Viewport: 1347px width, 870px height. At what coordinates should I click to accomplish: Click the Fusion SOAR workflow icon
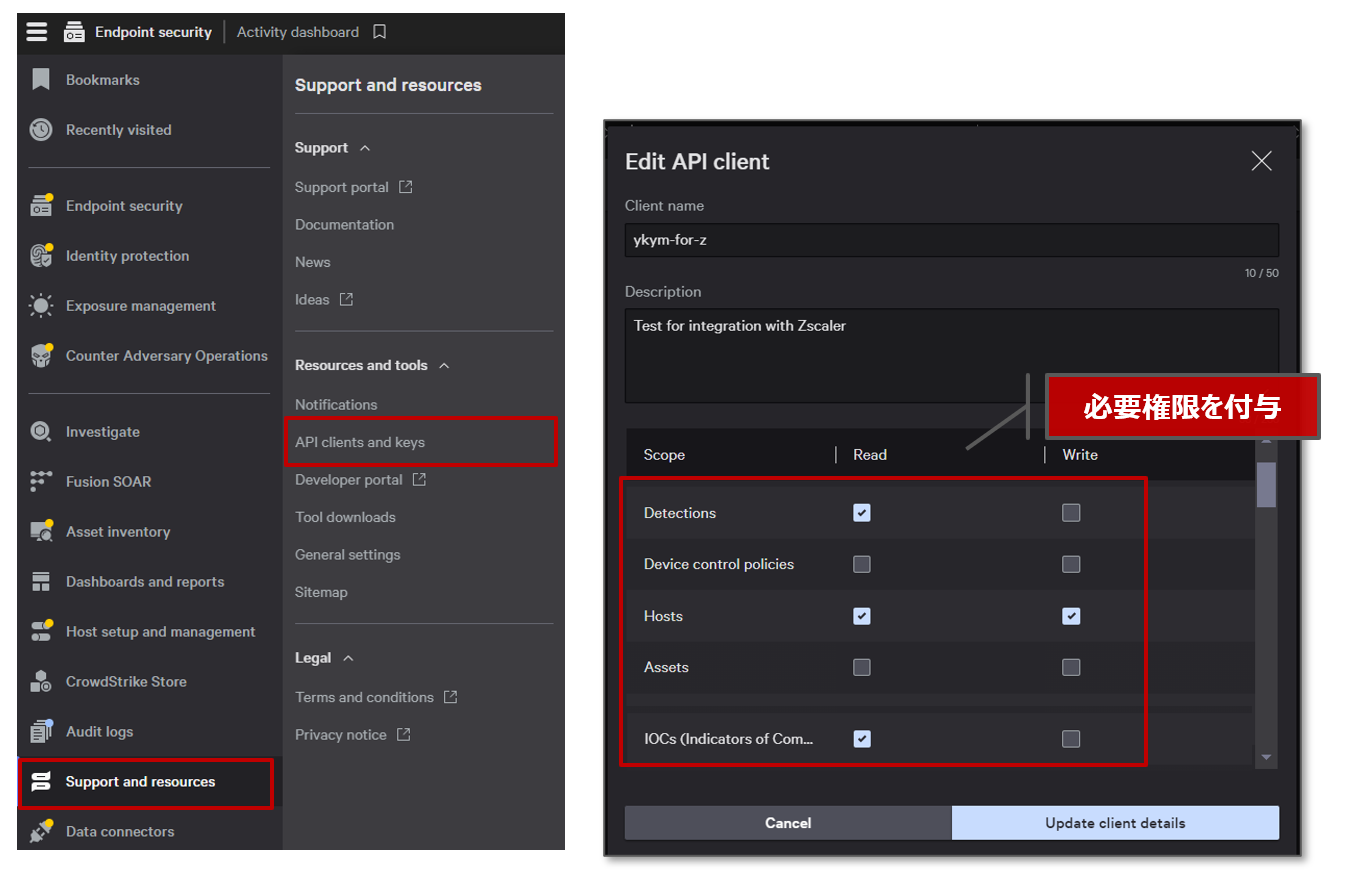click(41, 482)
